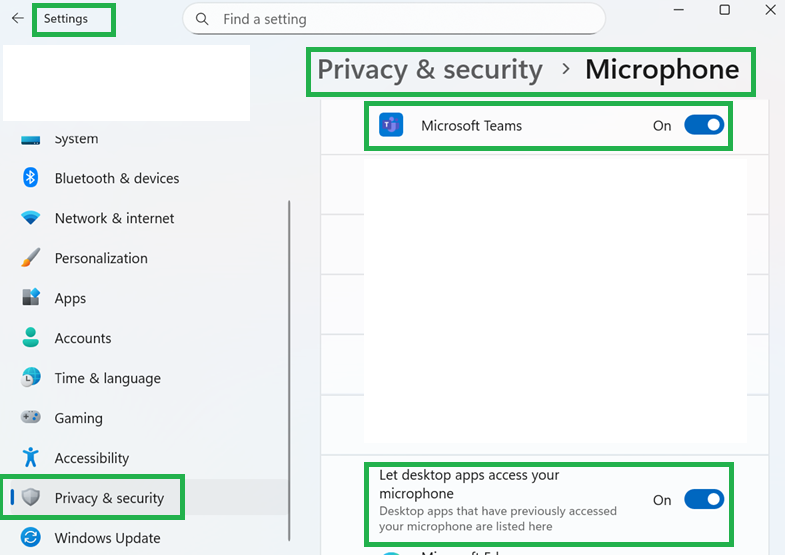Click Privacy & security breadcrumb link
The image size is (785, 555).
430,70
